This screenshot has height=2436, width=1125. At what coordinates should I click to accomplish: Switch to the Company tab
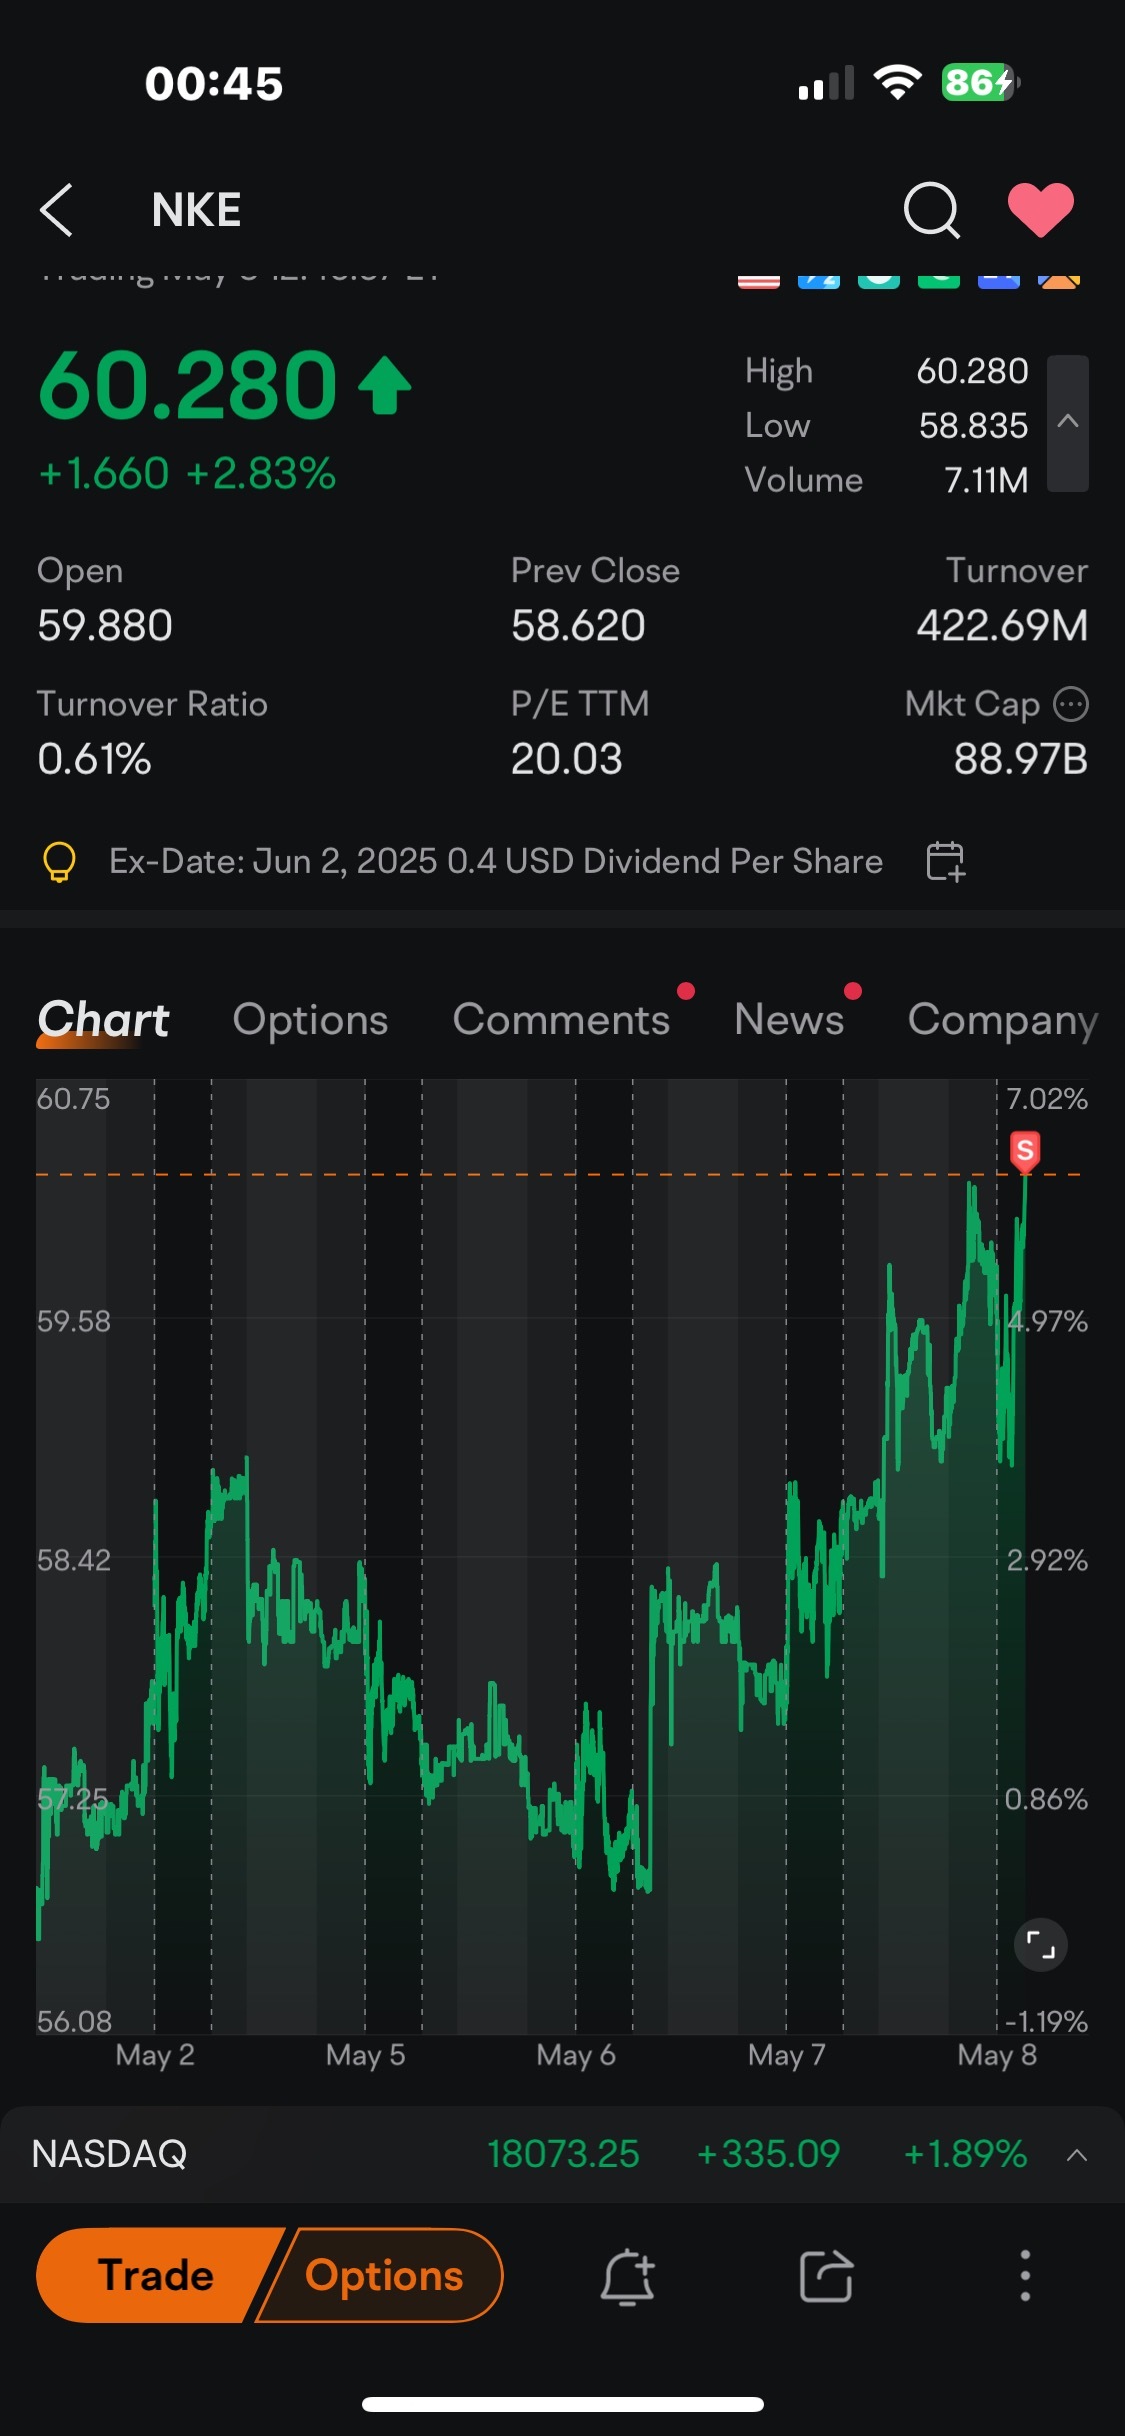click(x=1003, y=1020)
